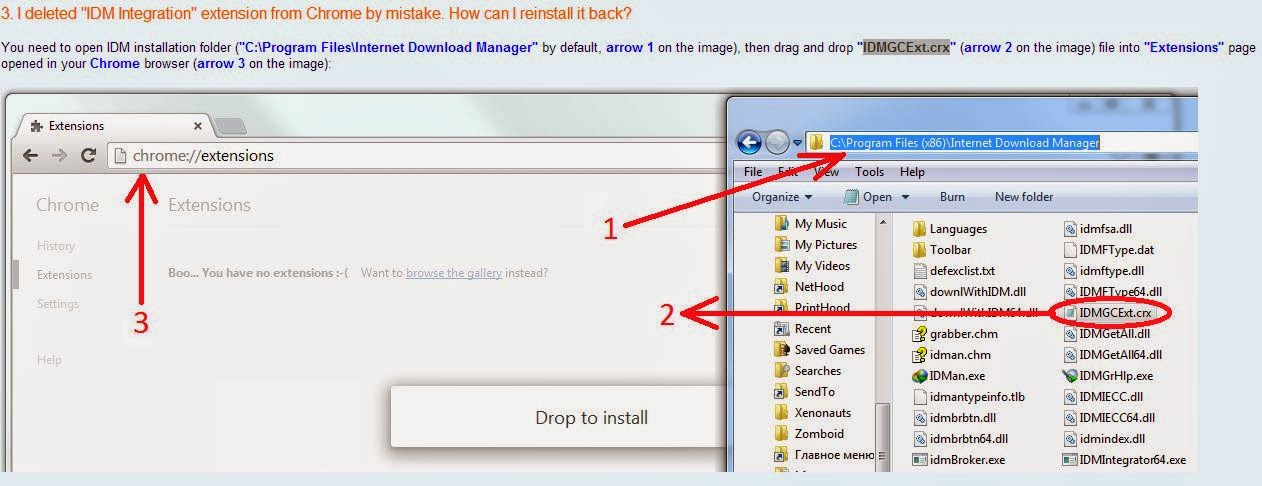The width and height of the screenshot is (1262, 486).
Task: Select IDMIECC64.dll file icon
Action: point(1070,418)
